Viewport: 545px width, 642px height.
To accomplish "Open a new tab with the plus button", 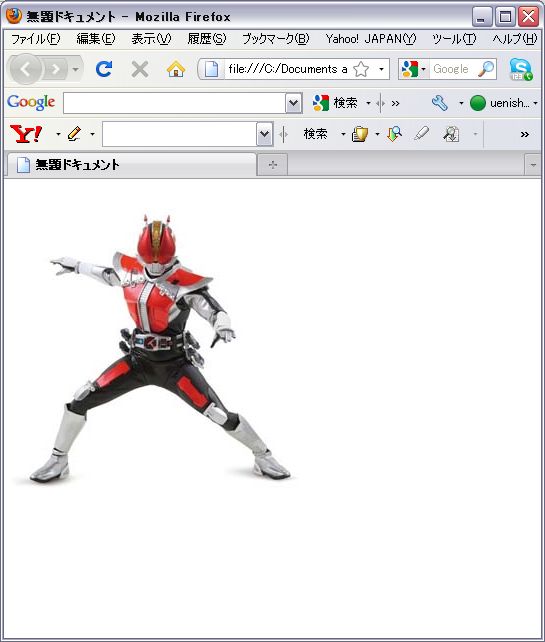I will tap(273, 165).
